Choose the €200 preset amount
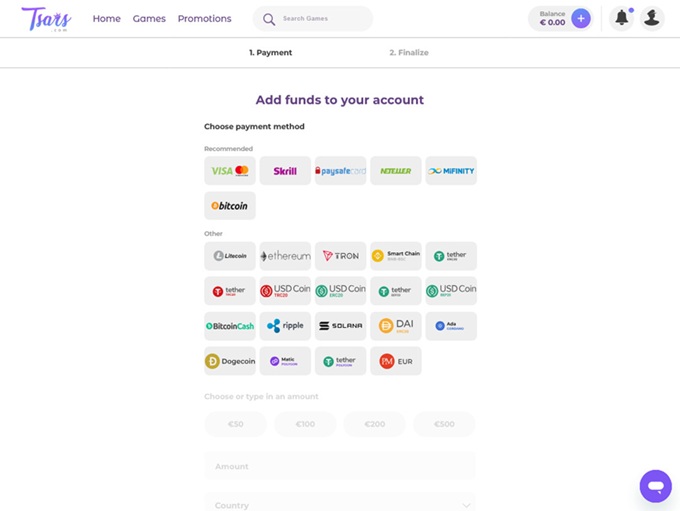 (x=375, y=424)
